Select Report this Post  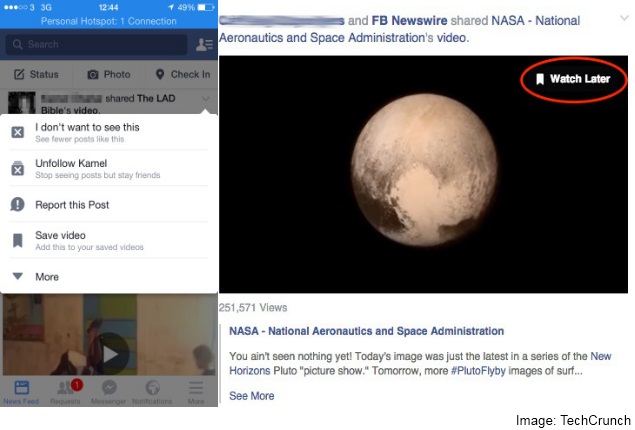click(109, 204)
